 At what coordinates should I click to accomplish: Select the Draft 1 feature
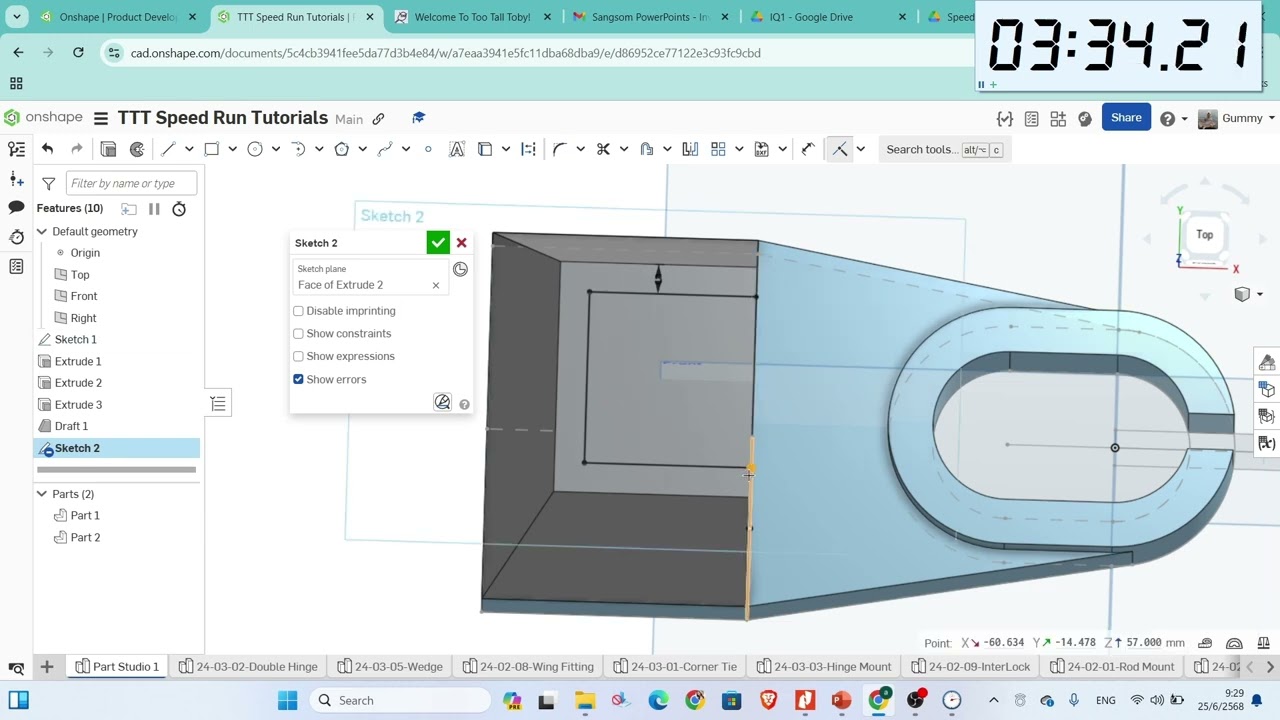[x=71, y=426]
